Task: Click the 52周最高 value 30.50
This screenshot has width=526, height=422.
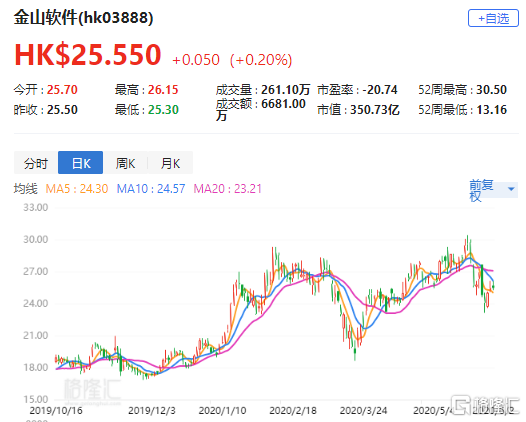Action: pyautogui.click(x=491, y=90)
